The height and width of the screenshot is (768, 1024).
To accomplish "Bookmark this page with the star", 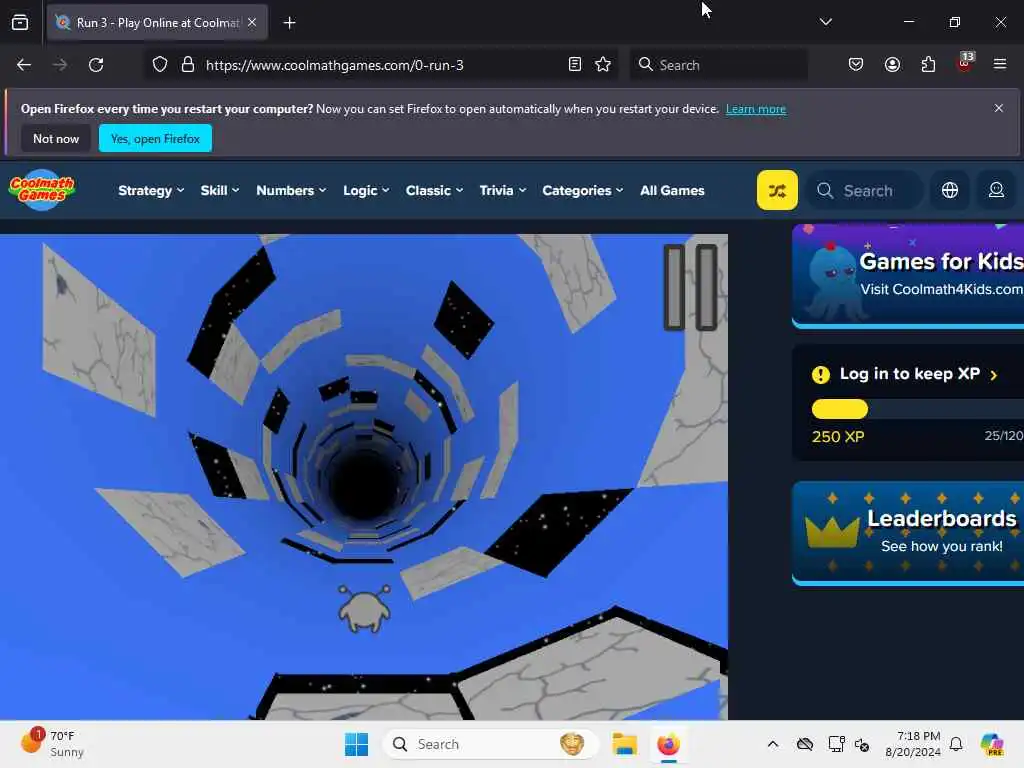I will pos(603,65).
